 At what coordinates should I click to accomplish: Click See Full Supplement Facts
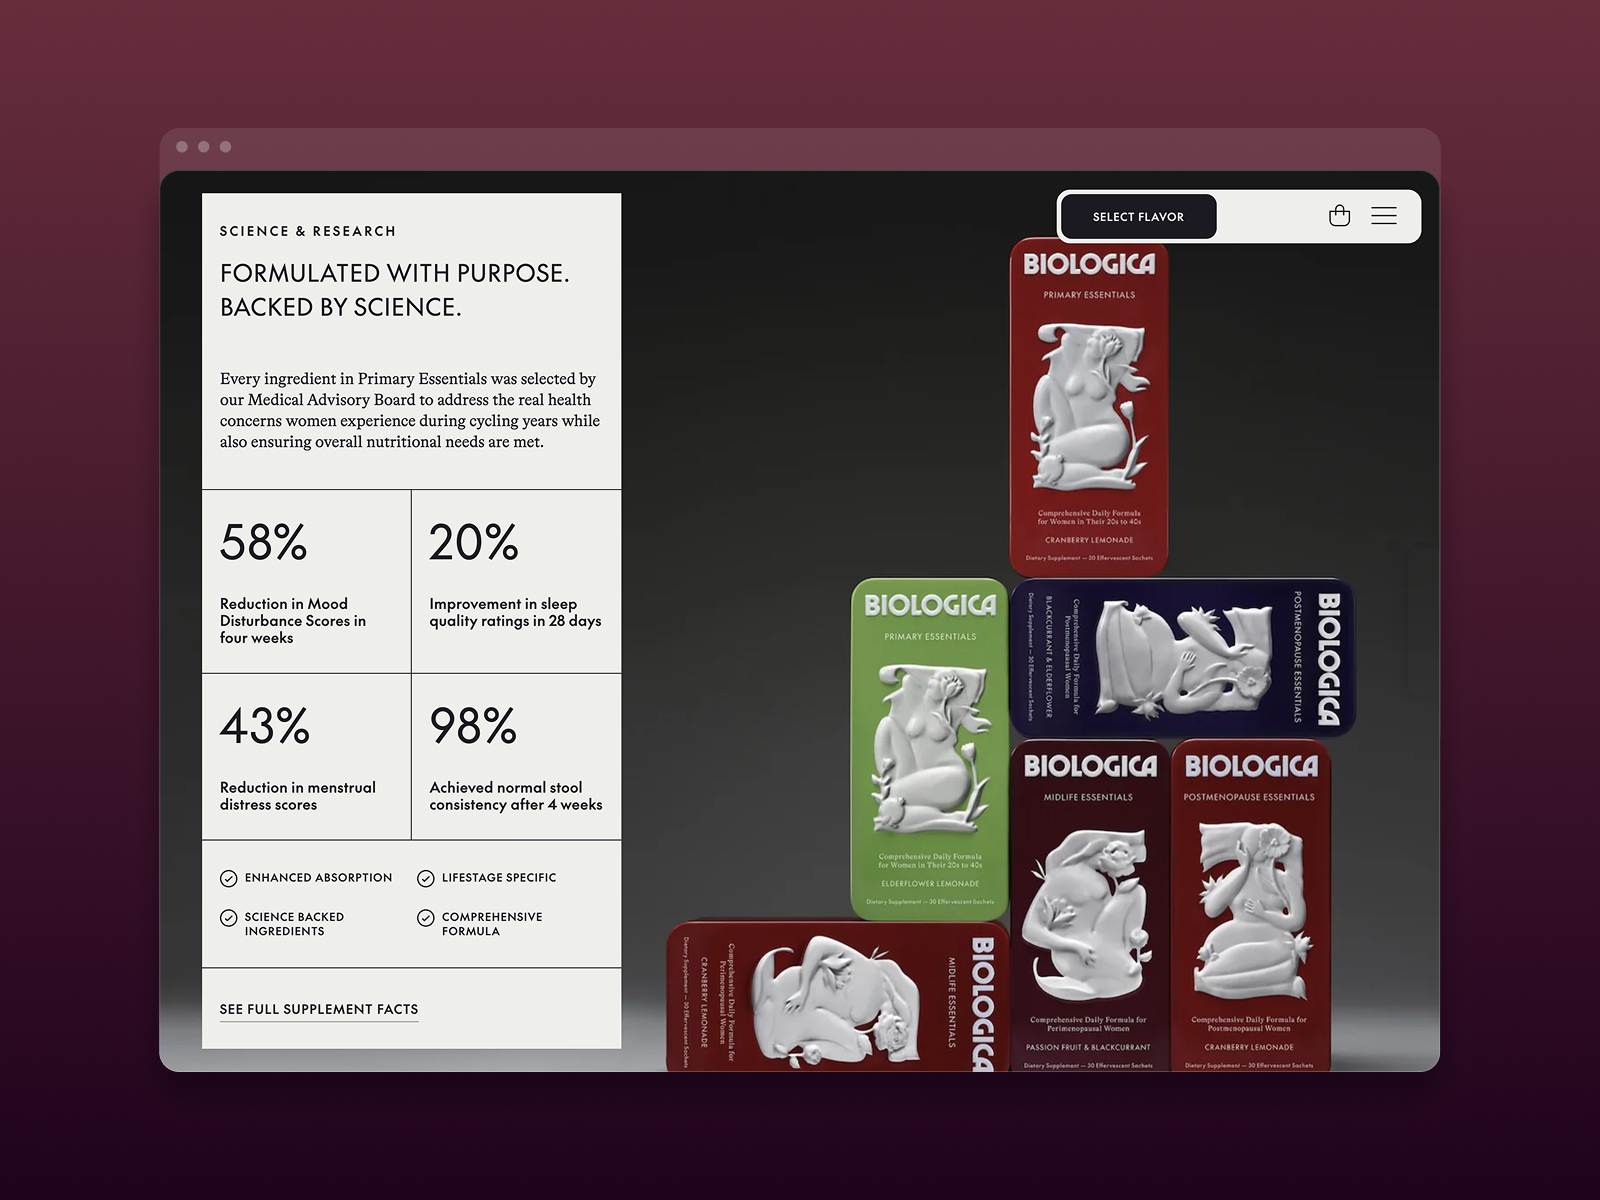(x=318, y=1010)
